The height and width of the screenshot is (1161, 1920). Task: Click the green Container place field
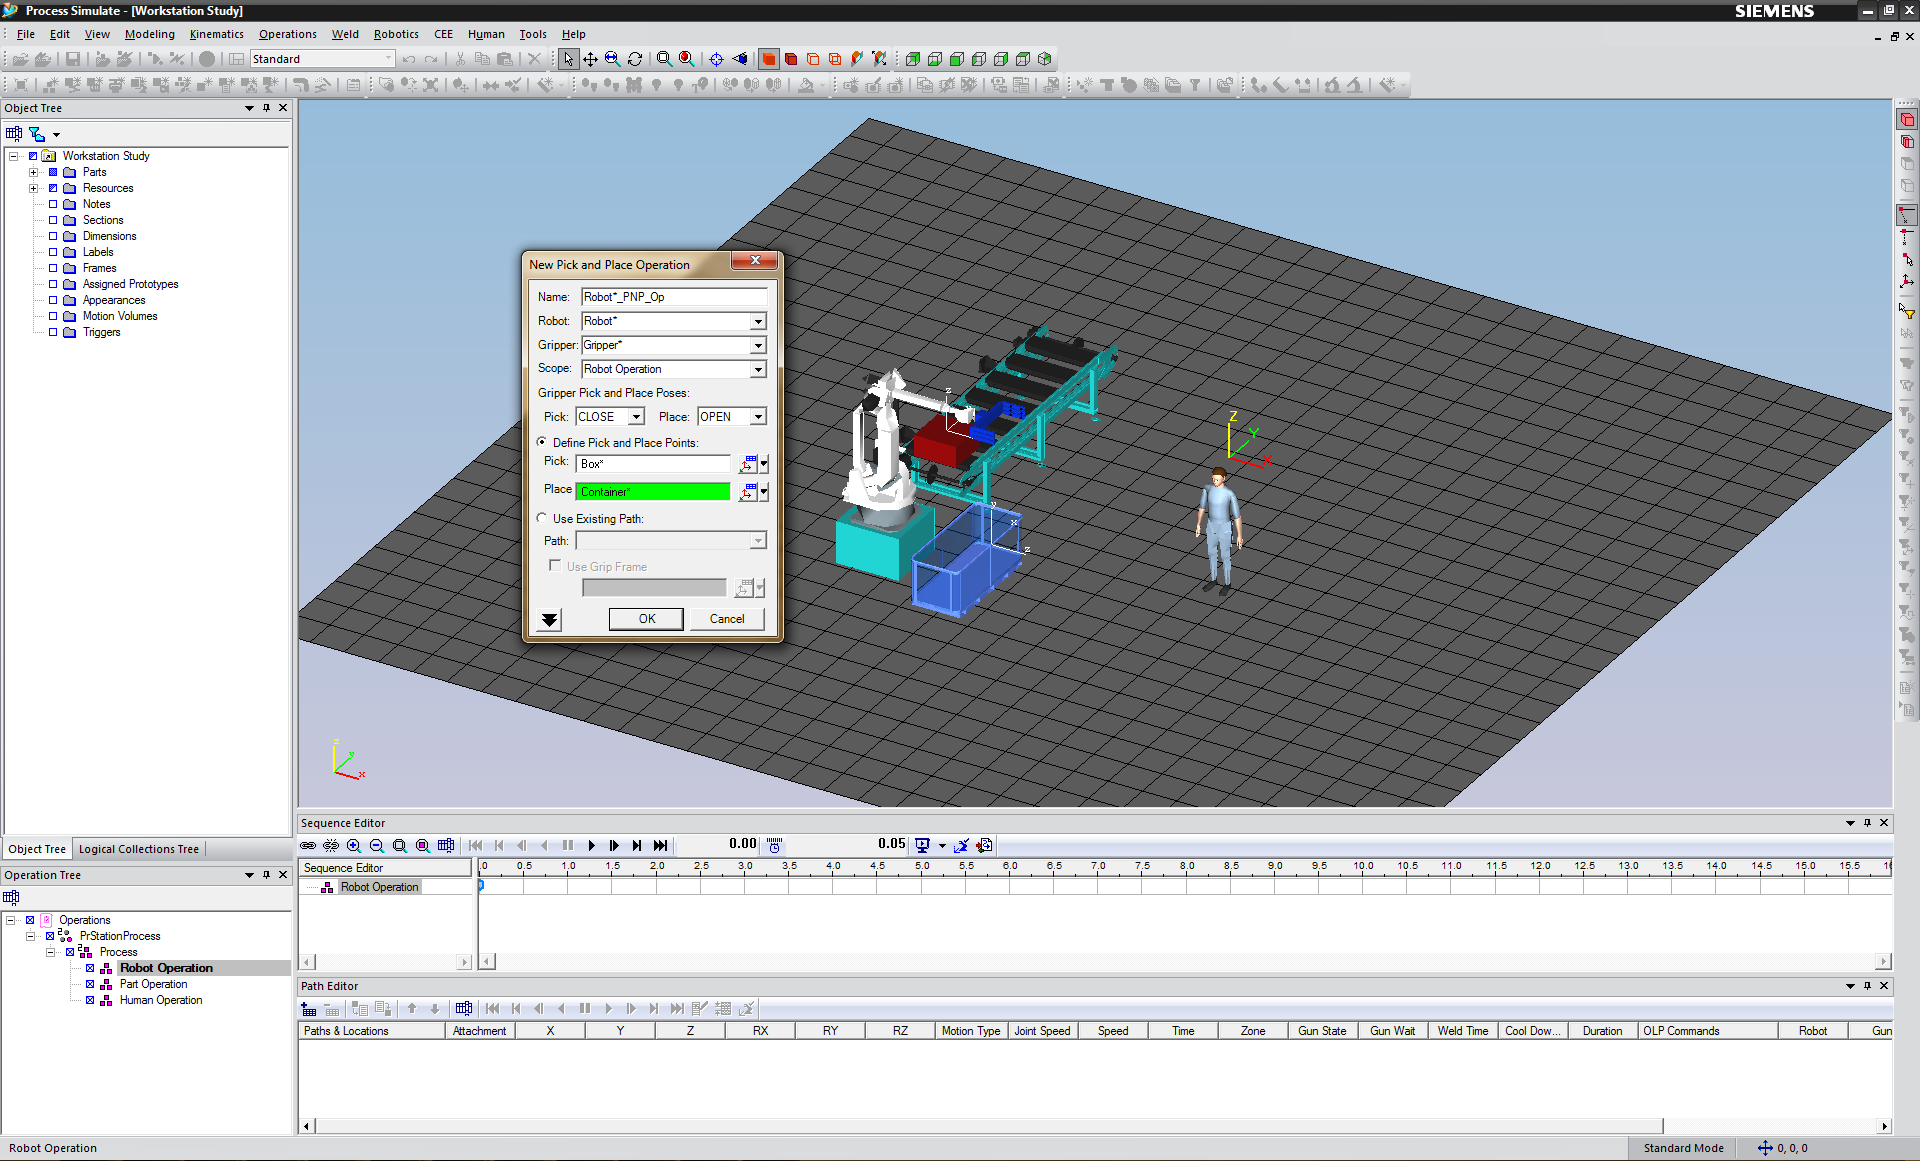(653, 492)
